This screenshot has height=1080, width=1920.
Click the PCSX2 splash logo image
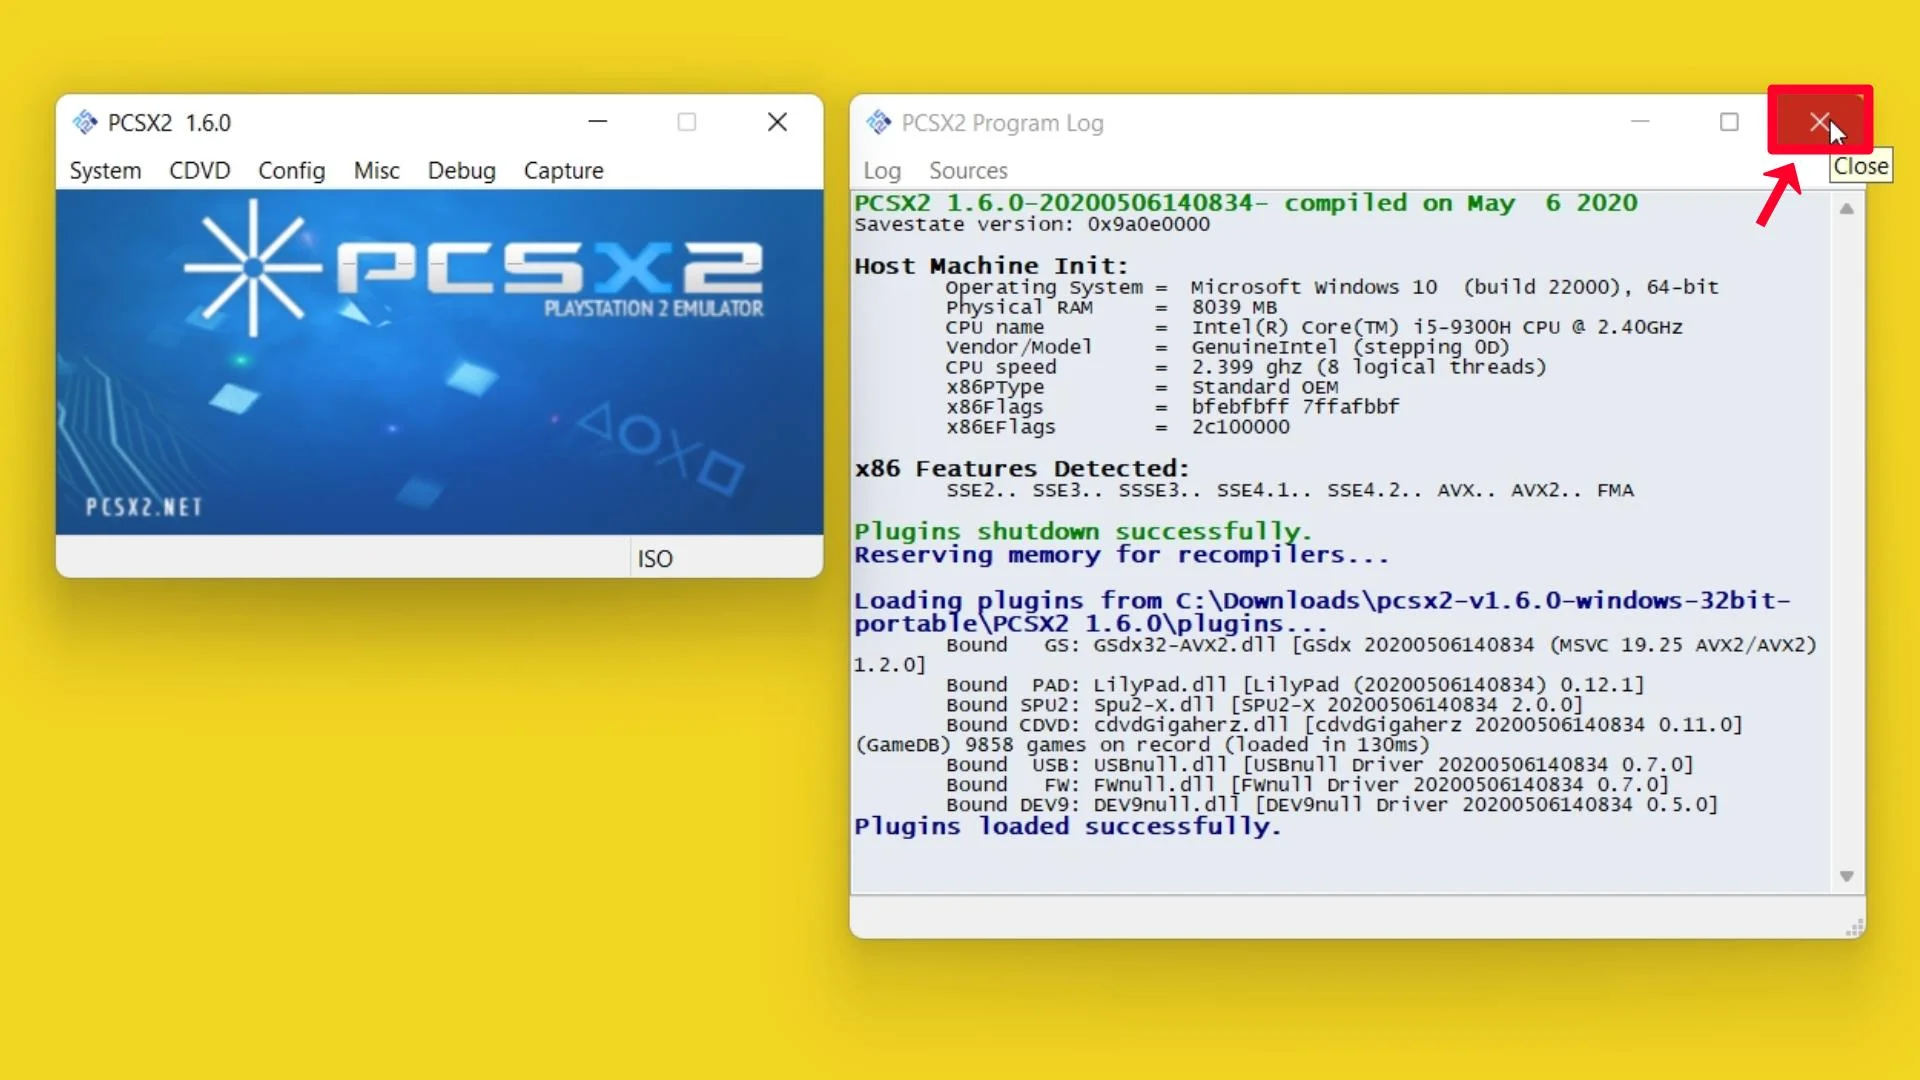(439, 362)
